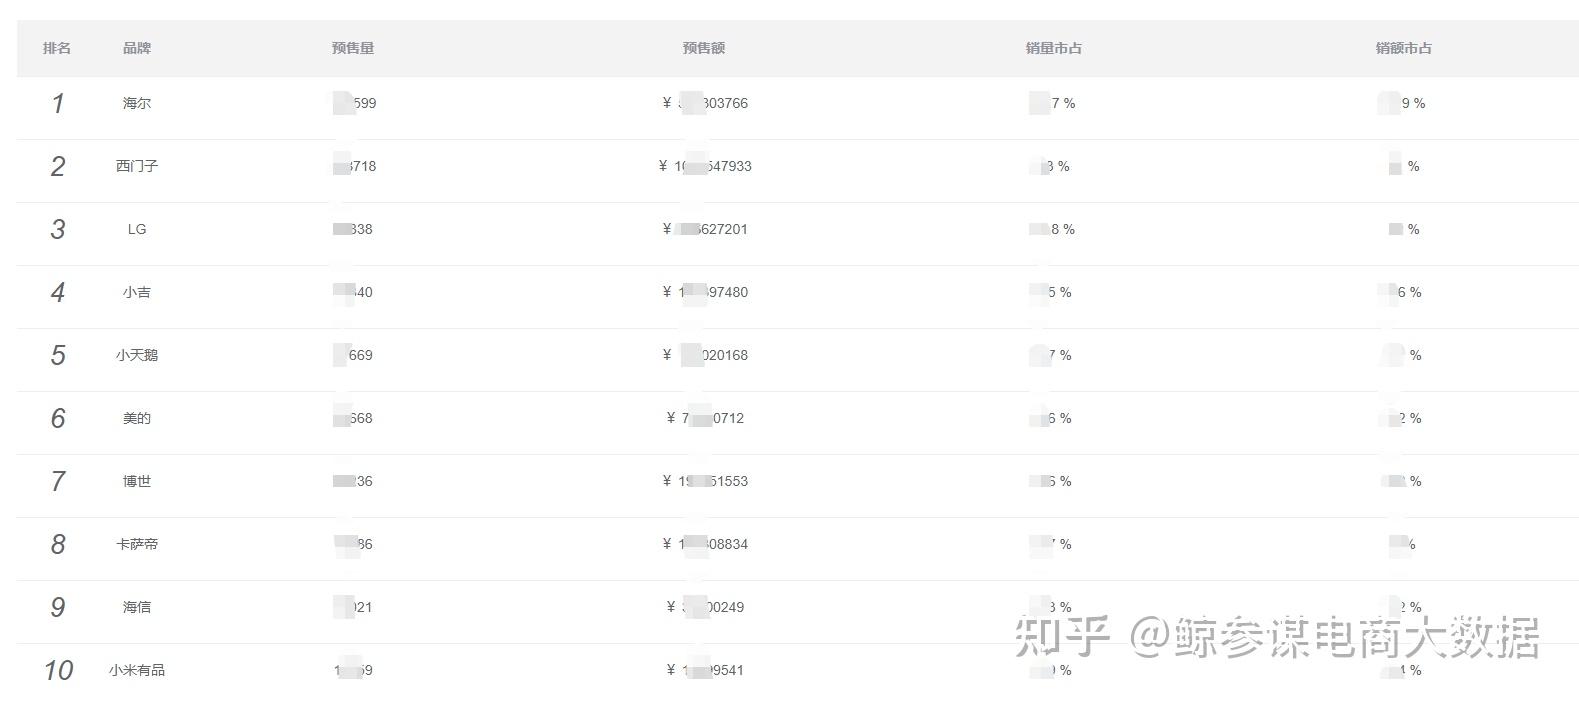Click the 预售额 column header
This screenshot has width=1579, height=701.
[x=704, y=48]
